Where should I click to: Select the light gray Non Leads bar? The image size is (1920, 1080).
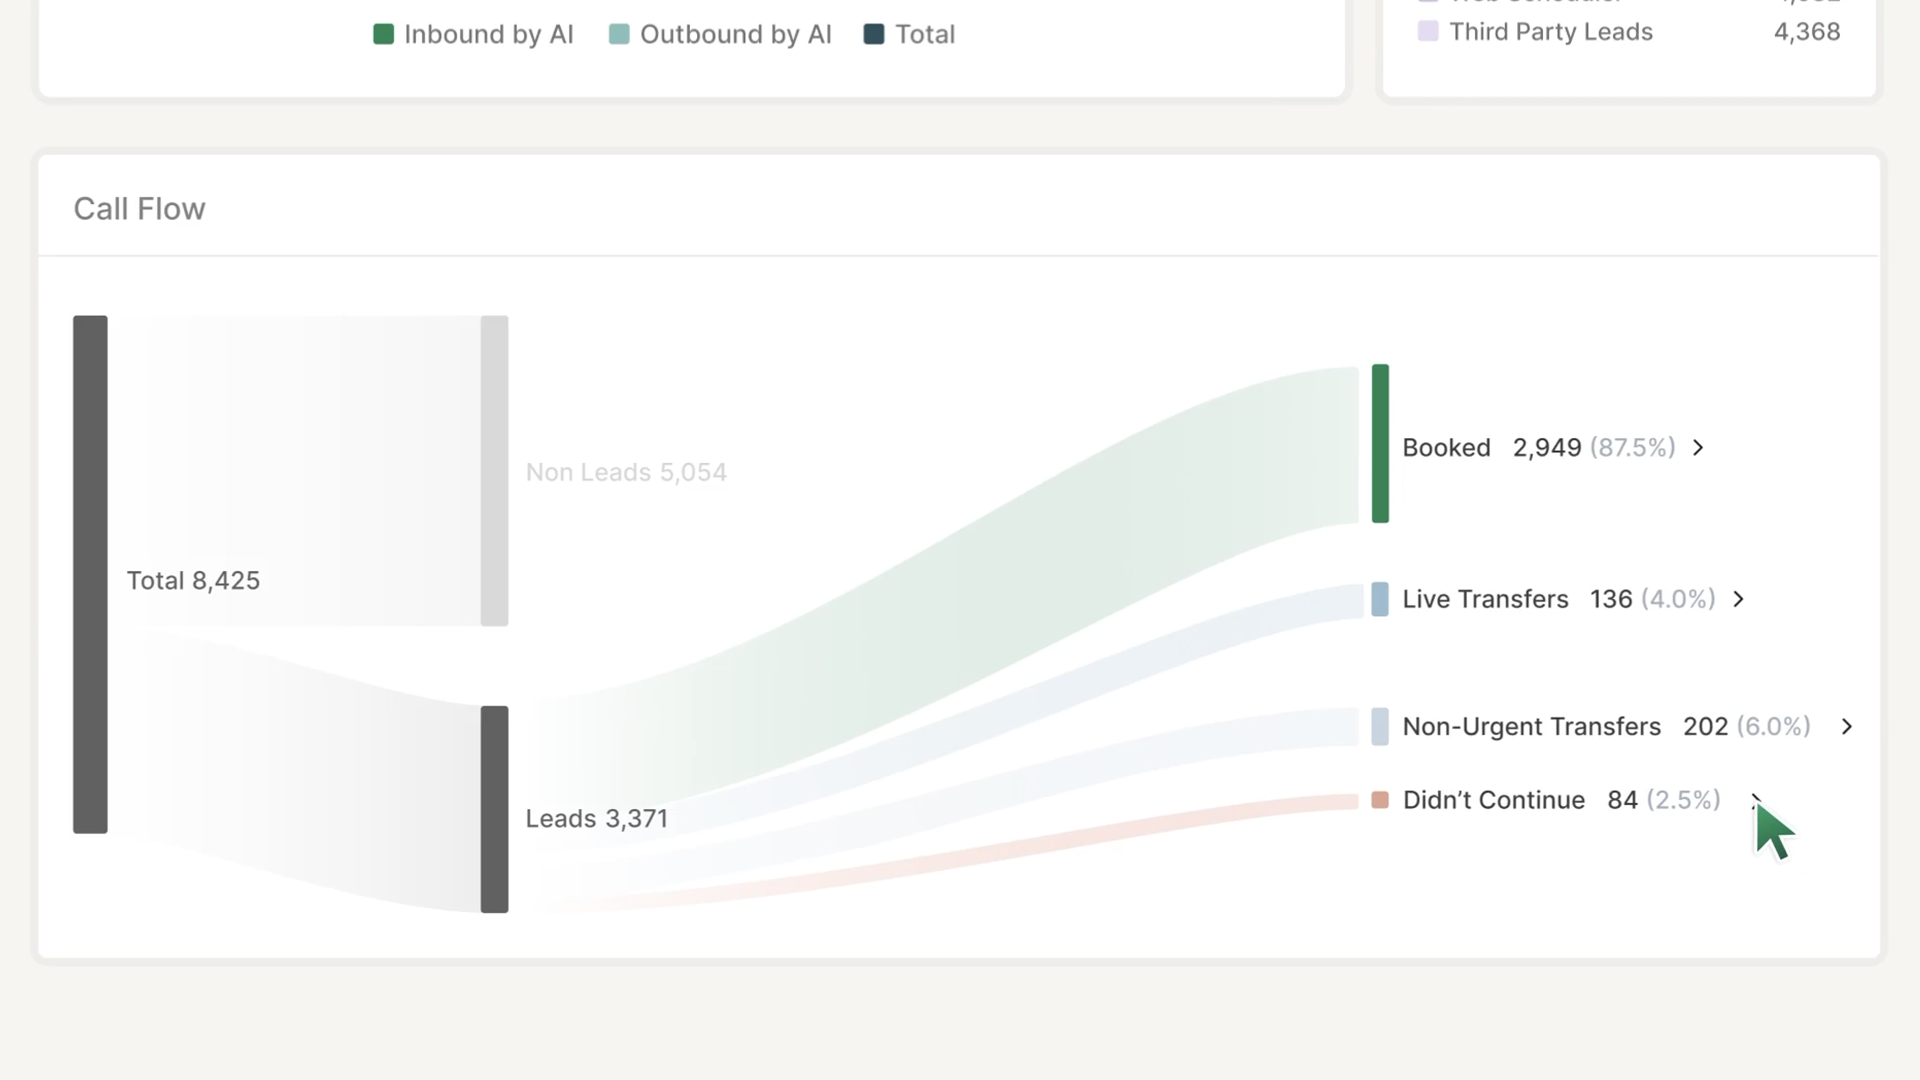click(x=494, y=471)
